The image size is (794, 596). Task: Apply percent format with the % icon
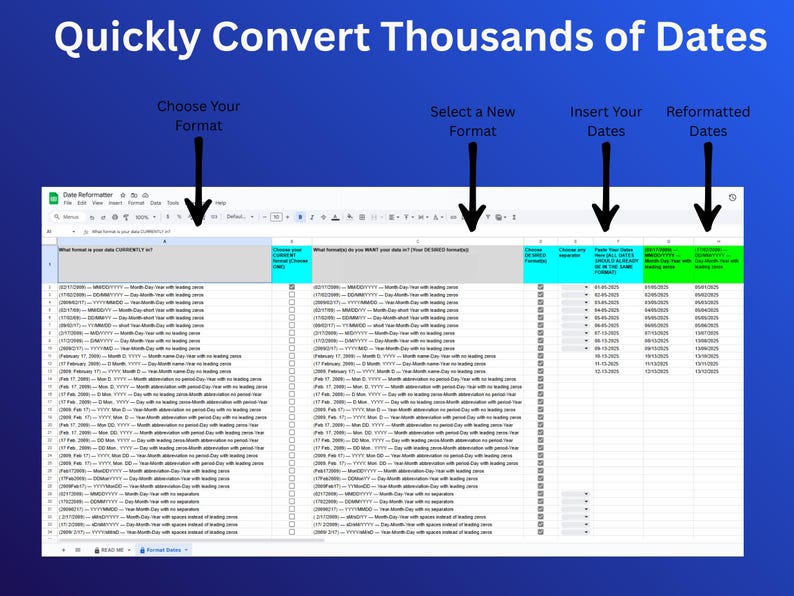point(179,217)
